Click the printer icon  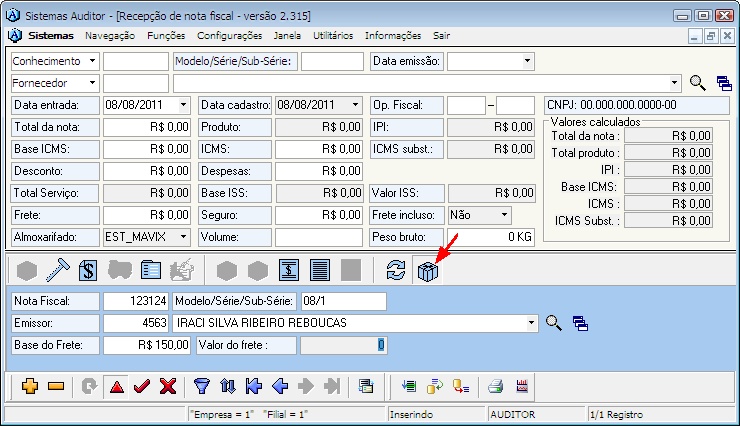[494, 386]
